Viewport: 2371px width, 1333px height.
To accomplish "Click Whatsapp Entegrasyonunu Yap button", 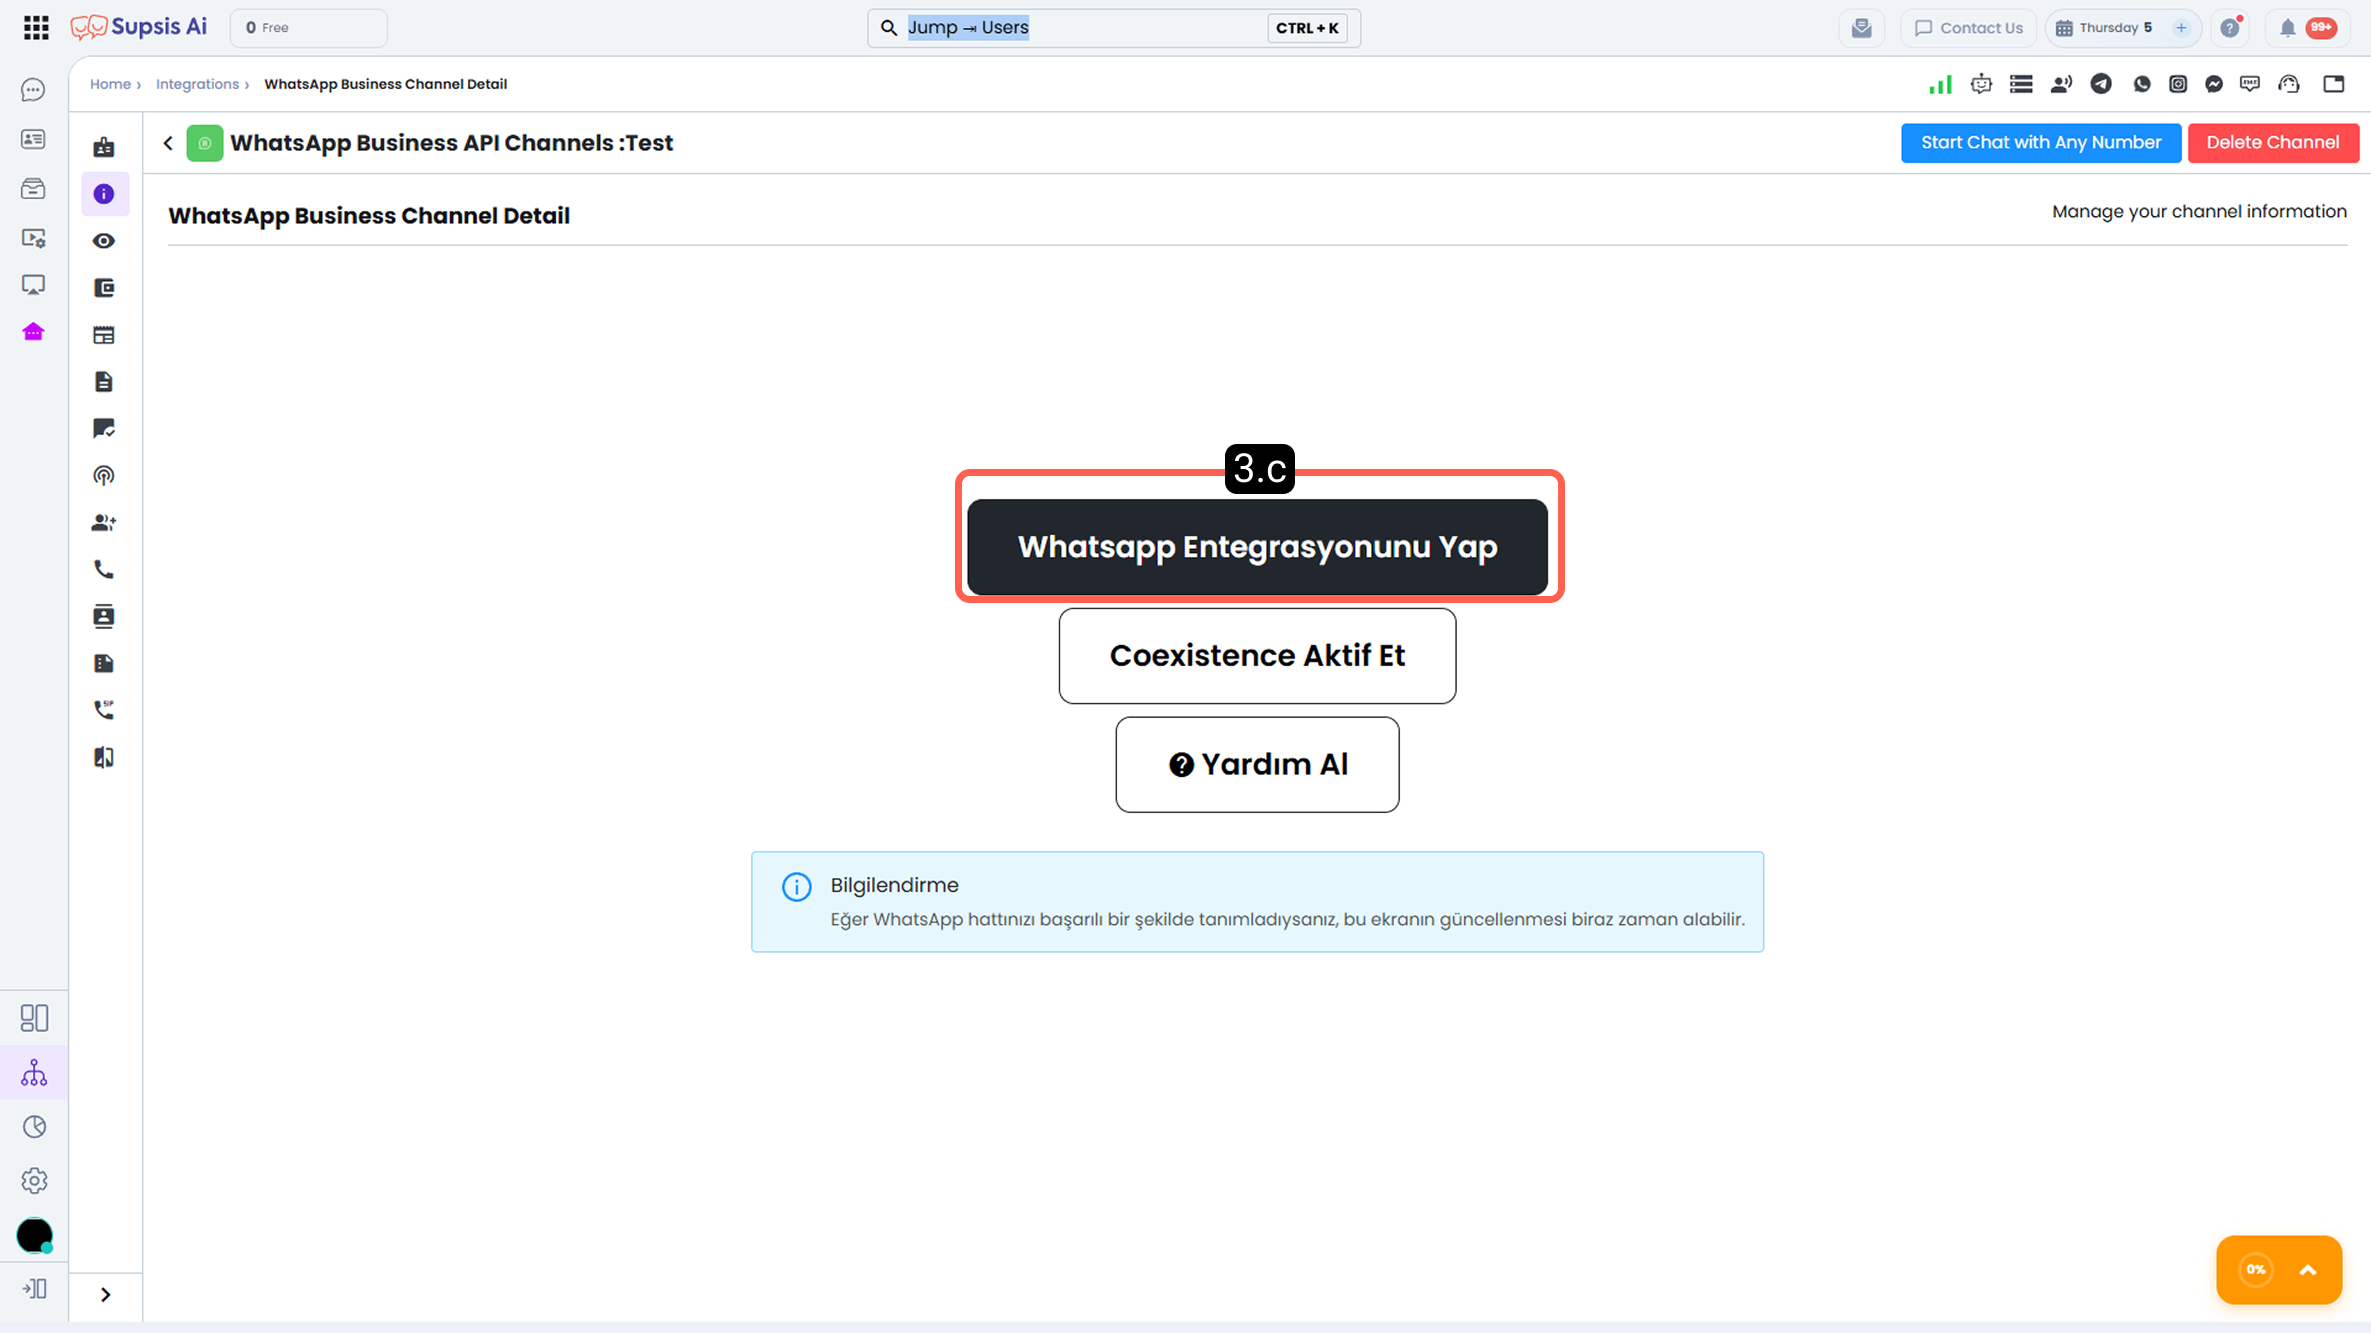I will [1257, 547].
